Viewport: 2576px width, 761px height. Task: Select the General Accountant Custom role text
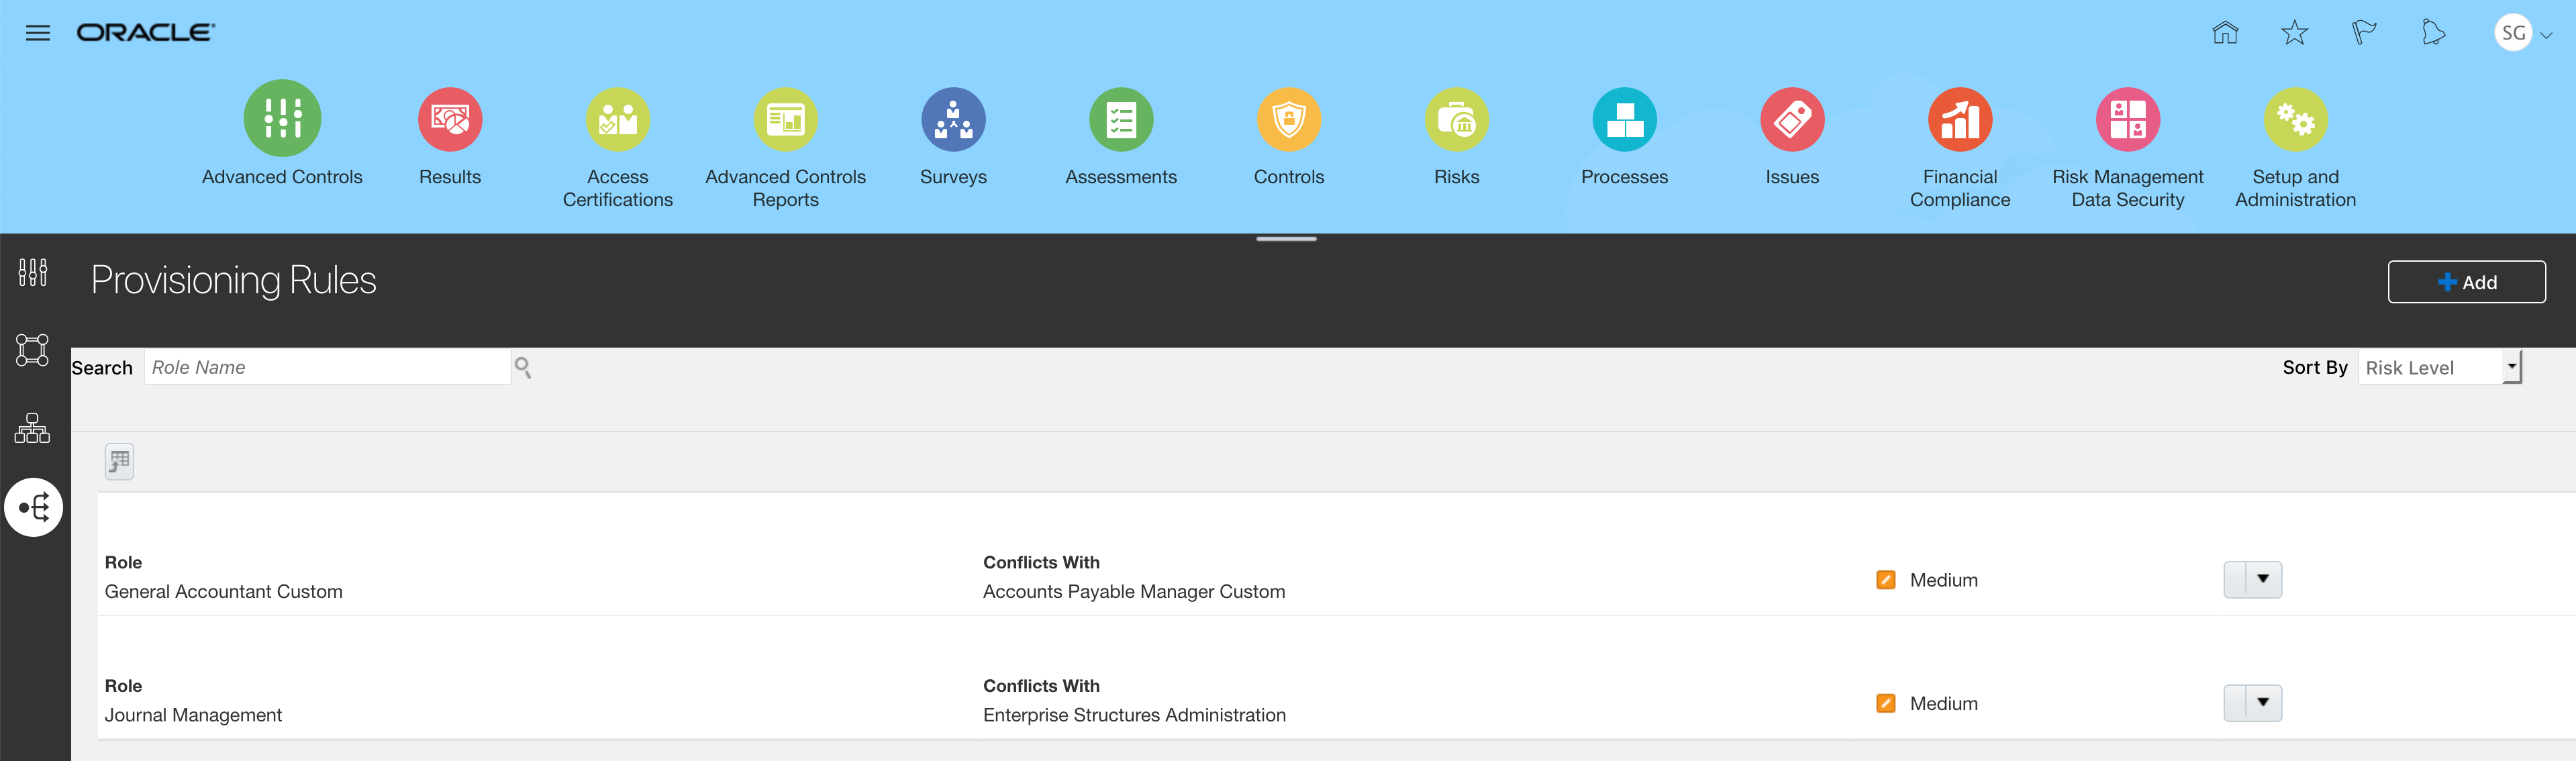tap(224, 591)
